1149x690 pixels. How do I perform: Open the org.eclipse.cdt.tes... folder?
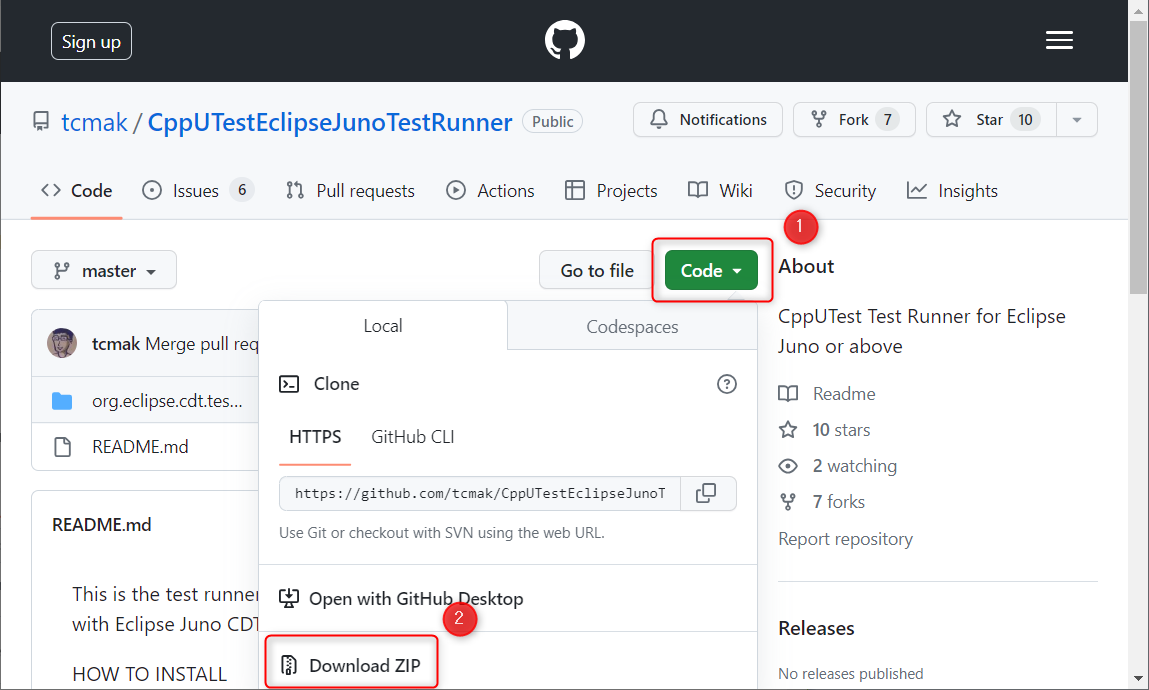point(167,401)
